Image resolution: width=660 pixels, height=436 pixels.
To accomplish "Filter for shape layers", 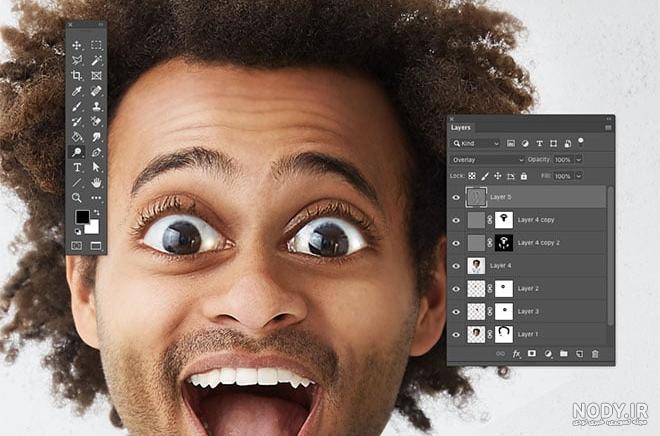I will pos(554,144).
